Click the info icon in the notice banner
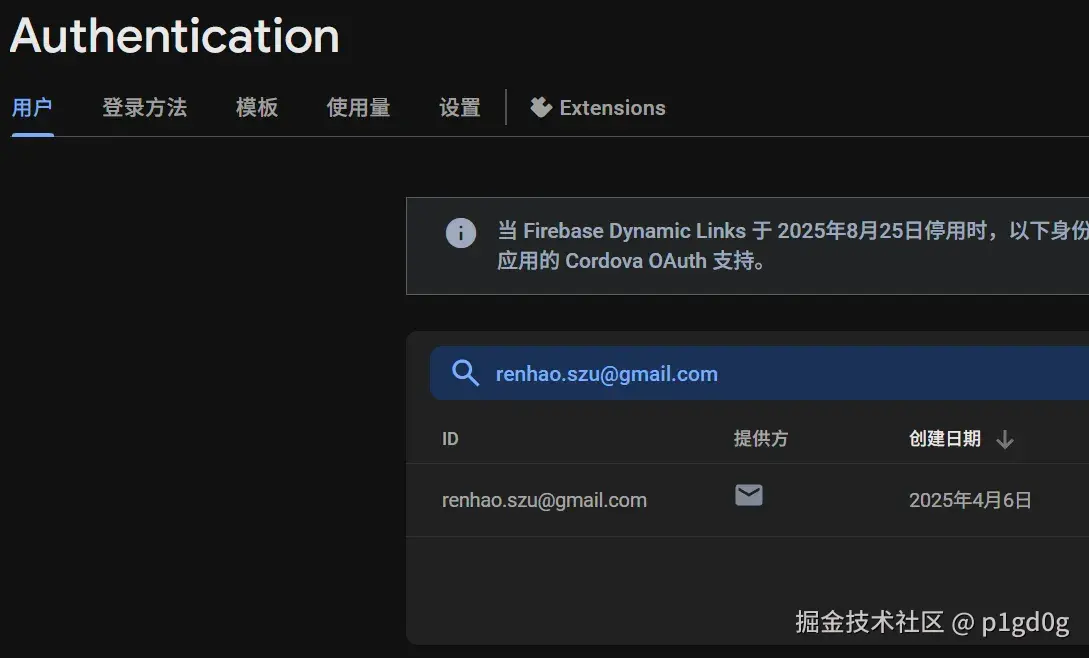1089x658 pixels. point(460,233)
